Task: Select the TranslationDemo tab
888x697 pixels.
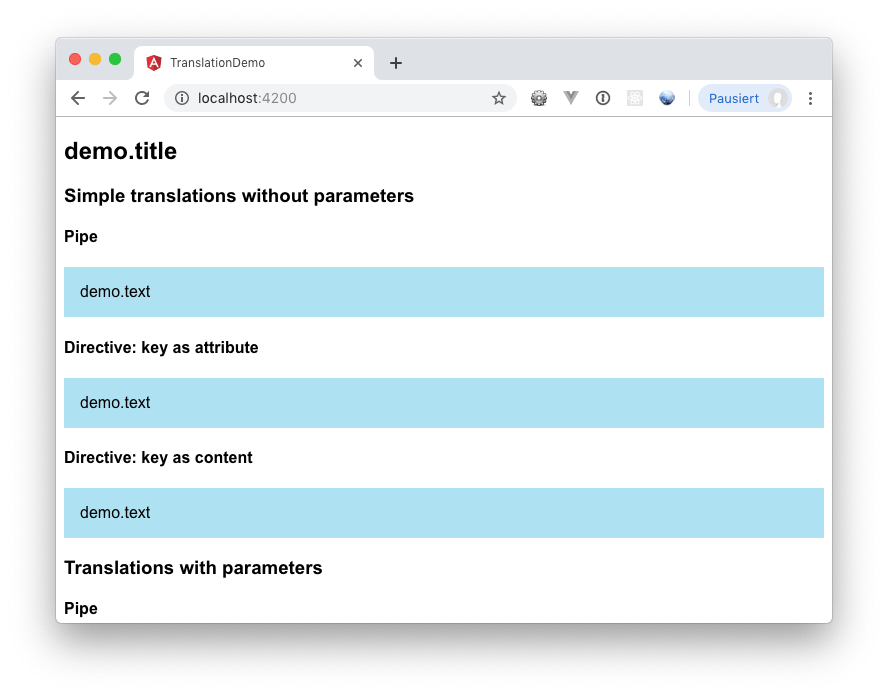Action: pyautogui.click(x=254, y=63)
